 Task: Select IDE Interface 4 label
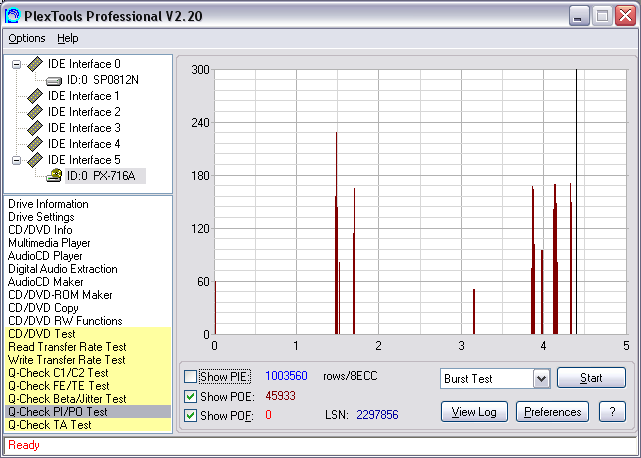point(84,144)
